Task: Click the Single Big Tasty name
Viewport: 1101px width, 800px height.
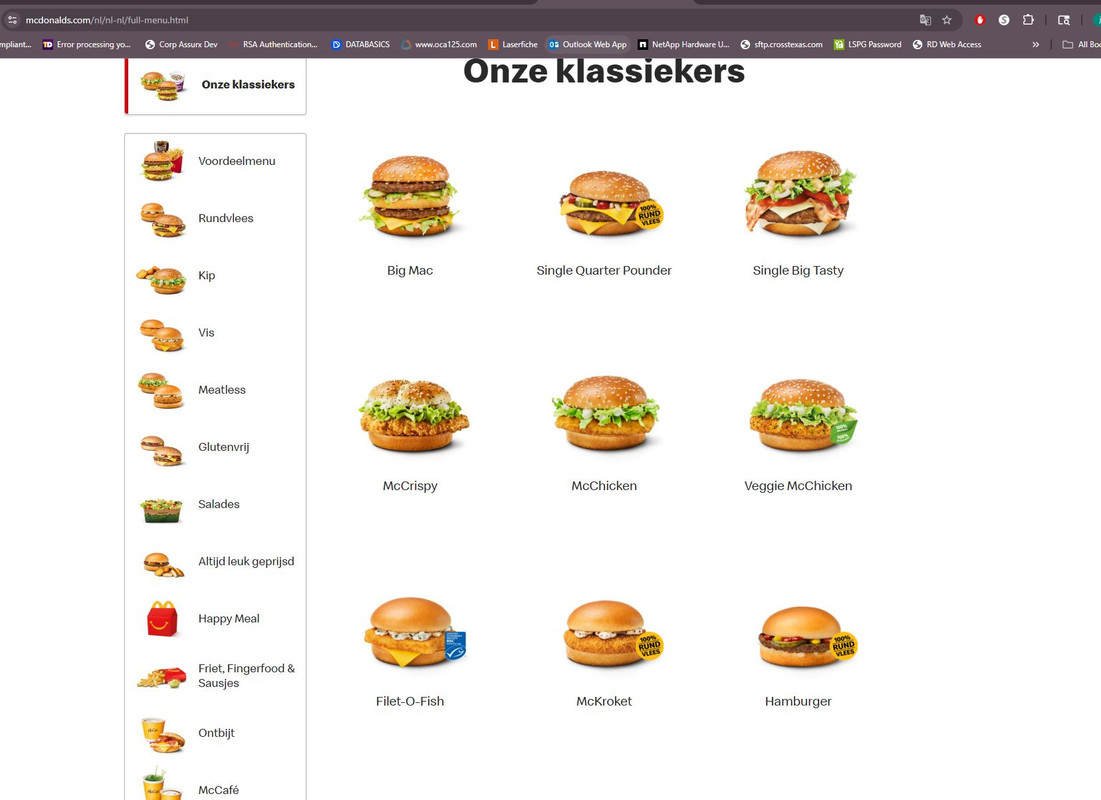Action: click(x=798, y=270)
